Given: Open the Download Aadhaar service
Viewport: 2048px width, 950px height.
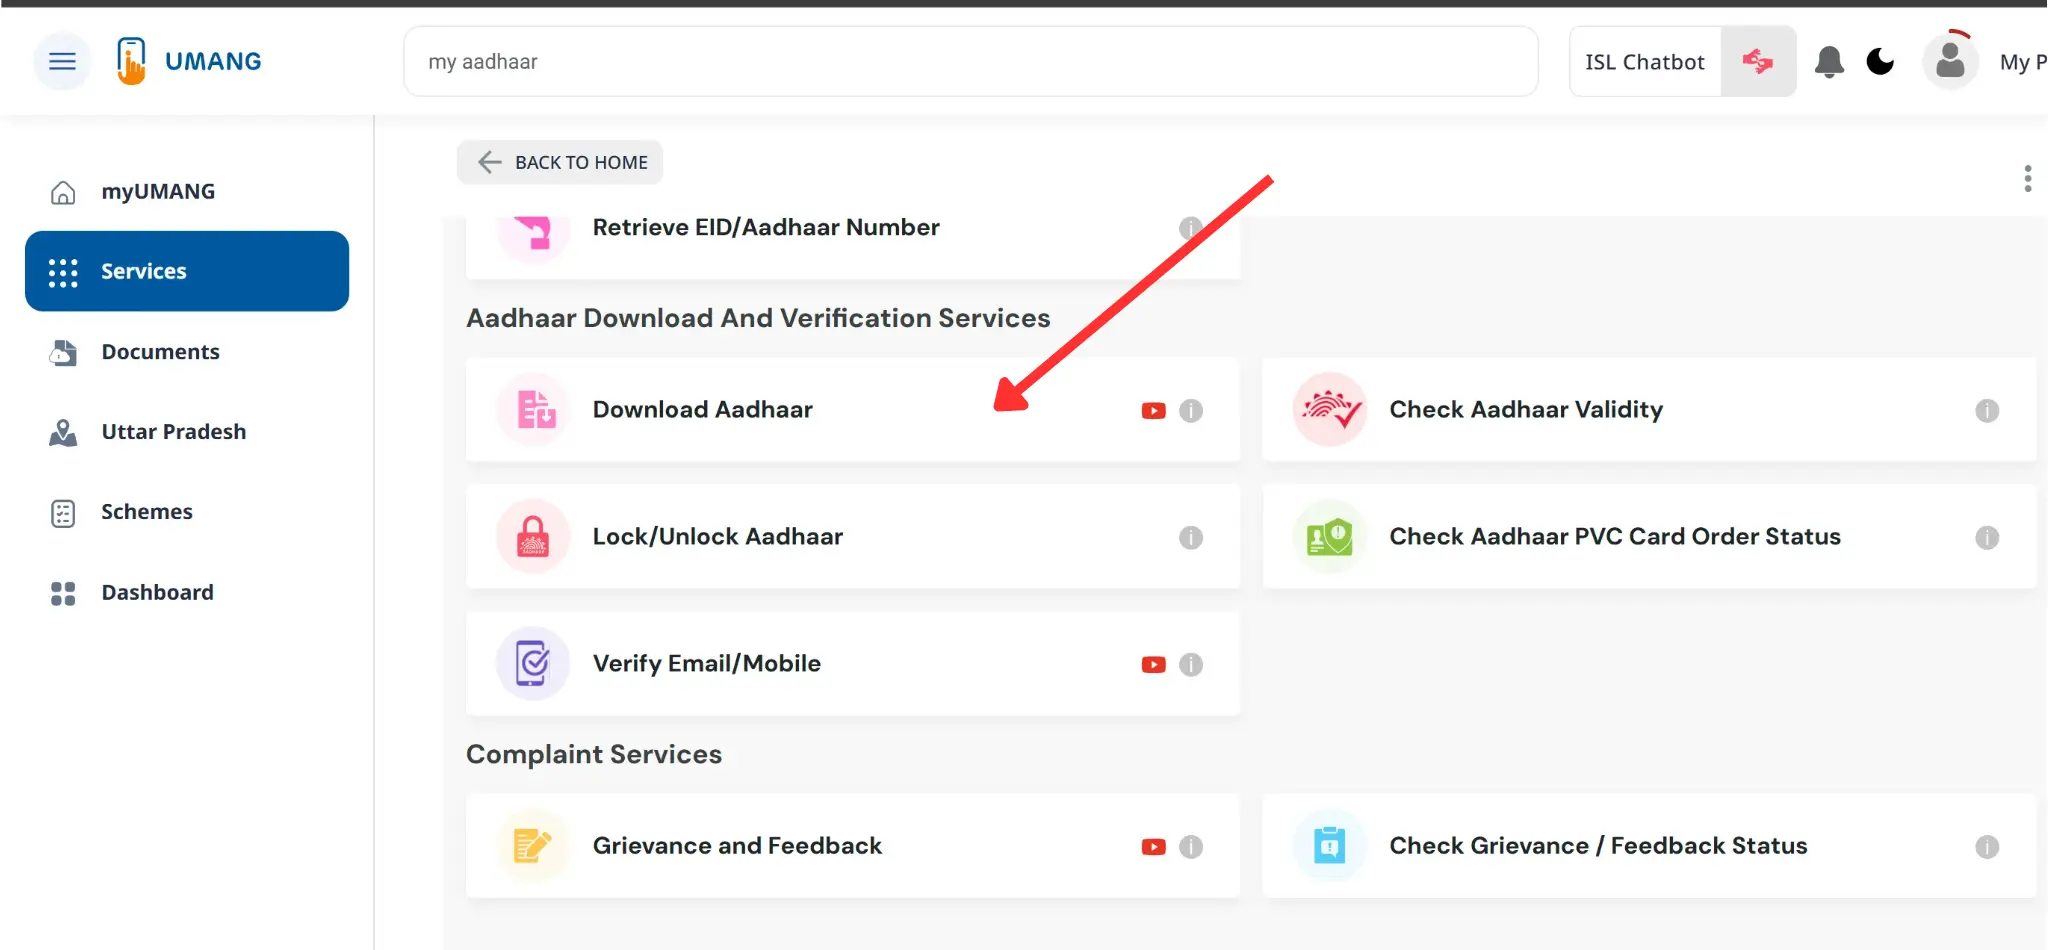Looking at the screenshot, I should [x=702, y=410].
